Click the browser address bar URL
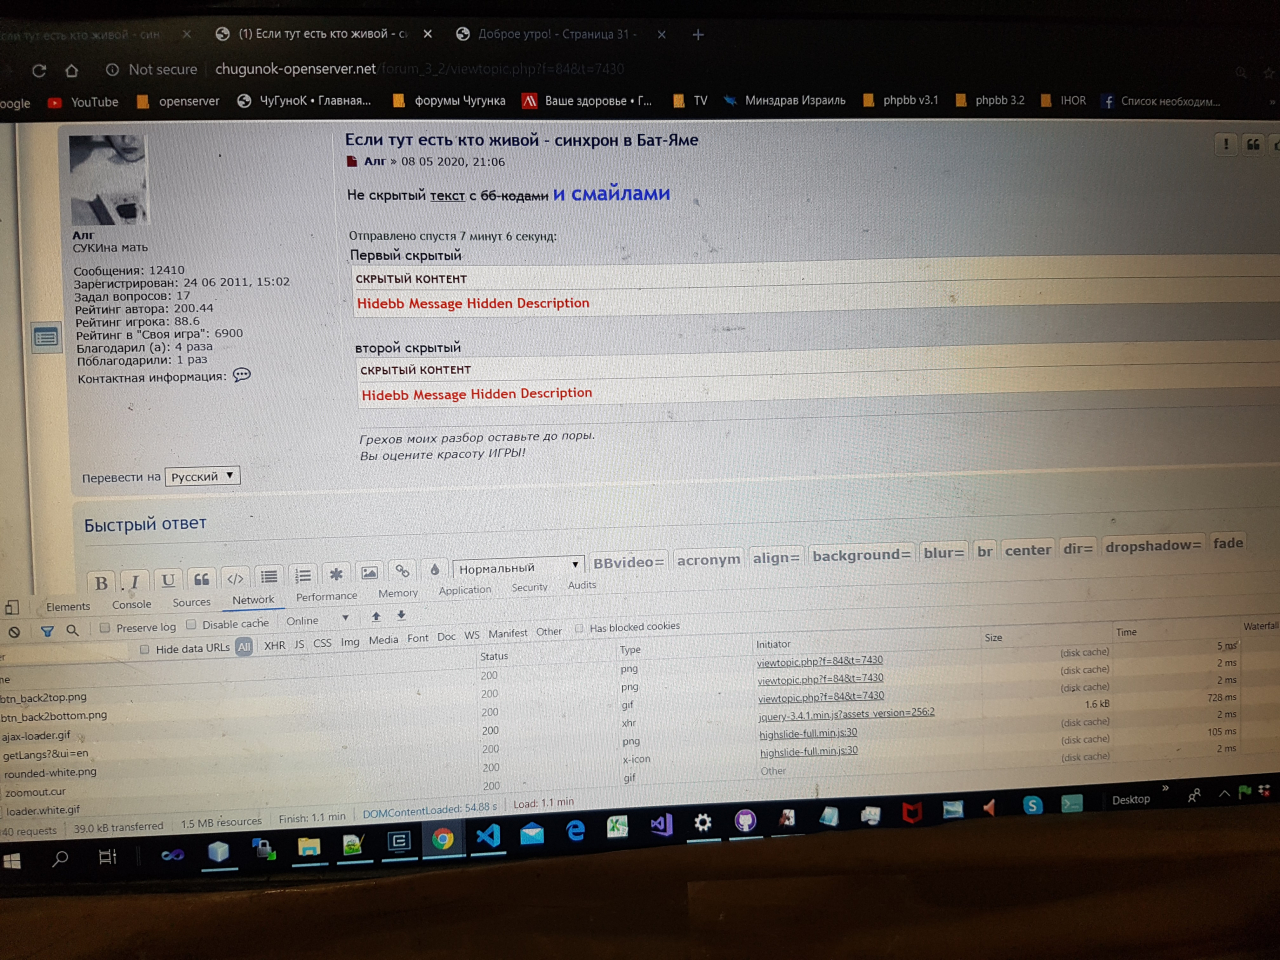1280x960 pixels. click(x=419, y=69)
